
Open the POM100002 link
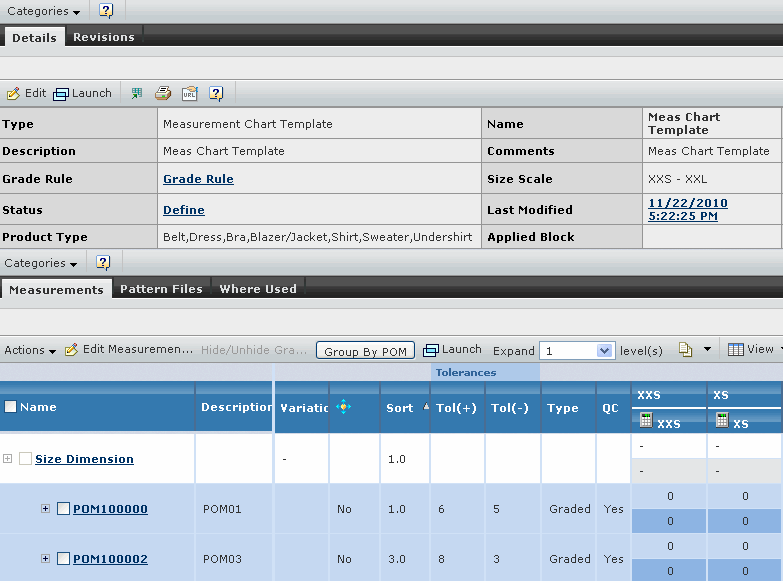(x=110, y=559)
